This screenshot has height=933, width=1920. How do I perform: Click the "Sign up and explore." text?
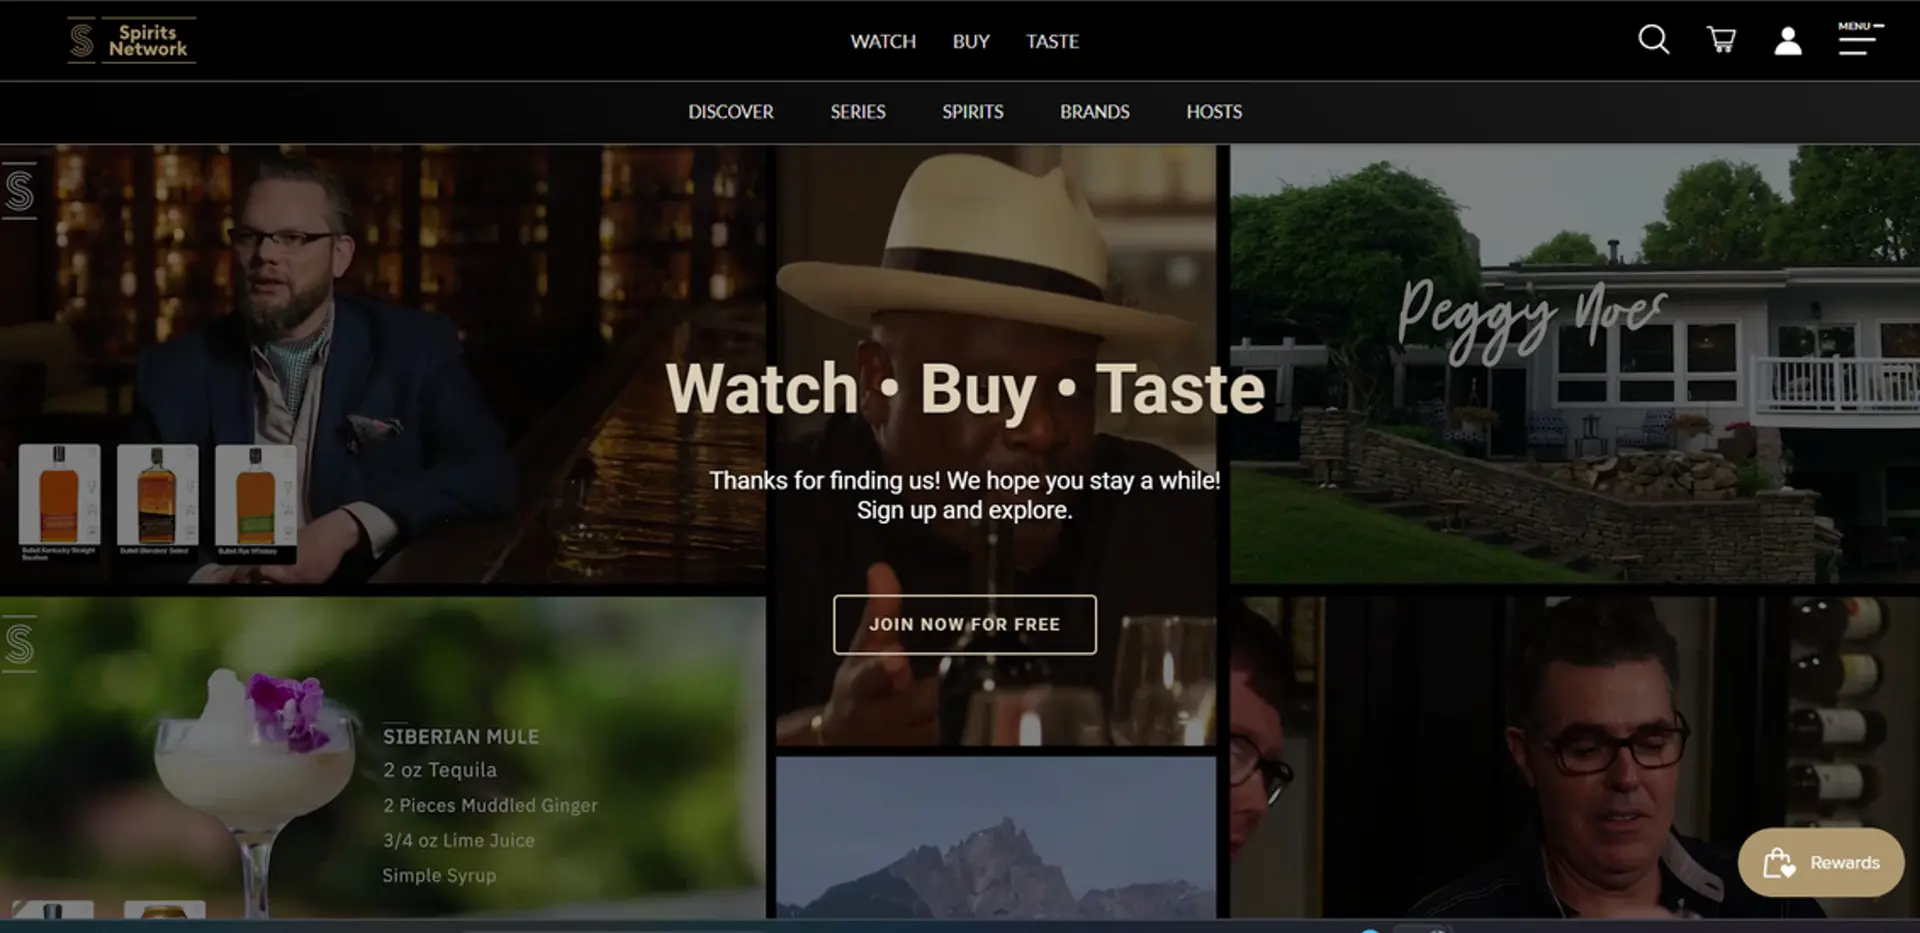pos(965,510)
